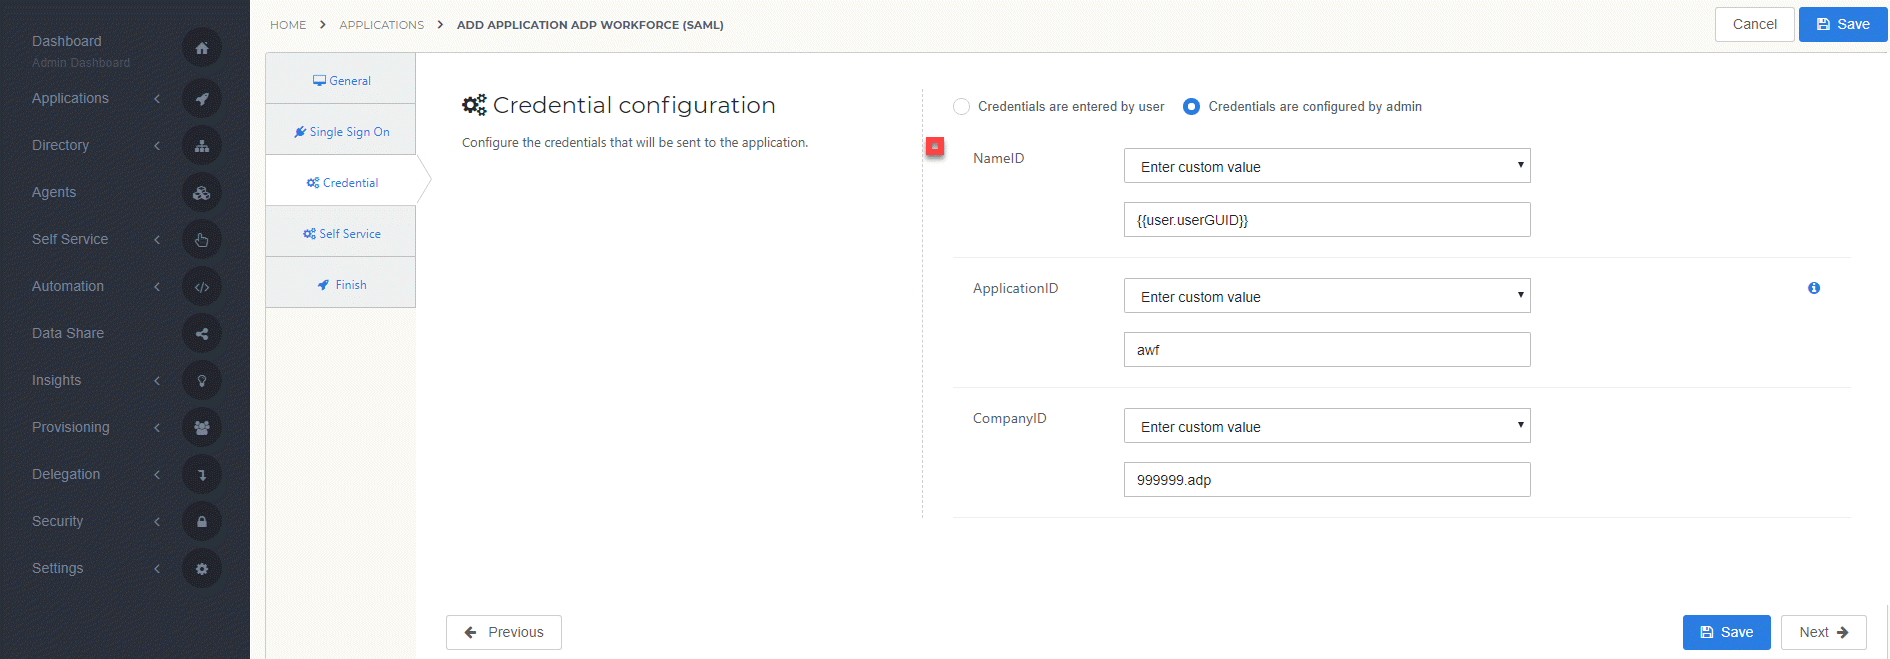
Task: Select Credentials are configured by admin
Action: pyautogui.click(x=1191, y=106)
